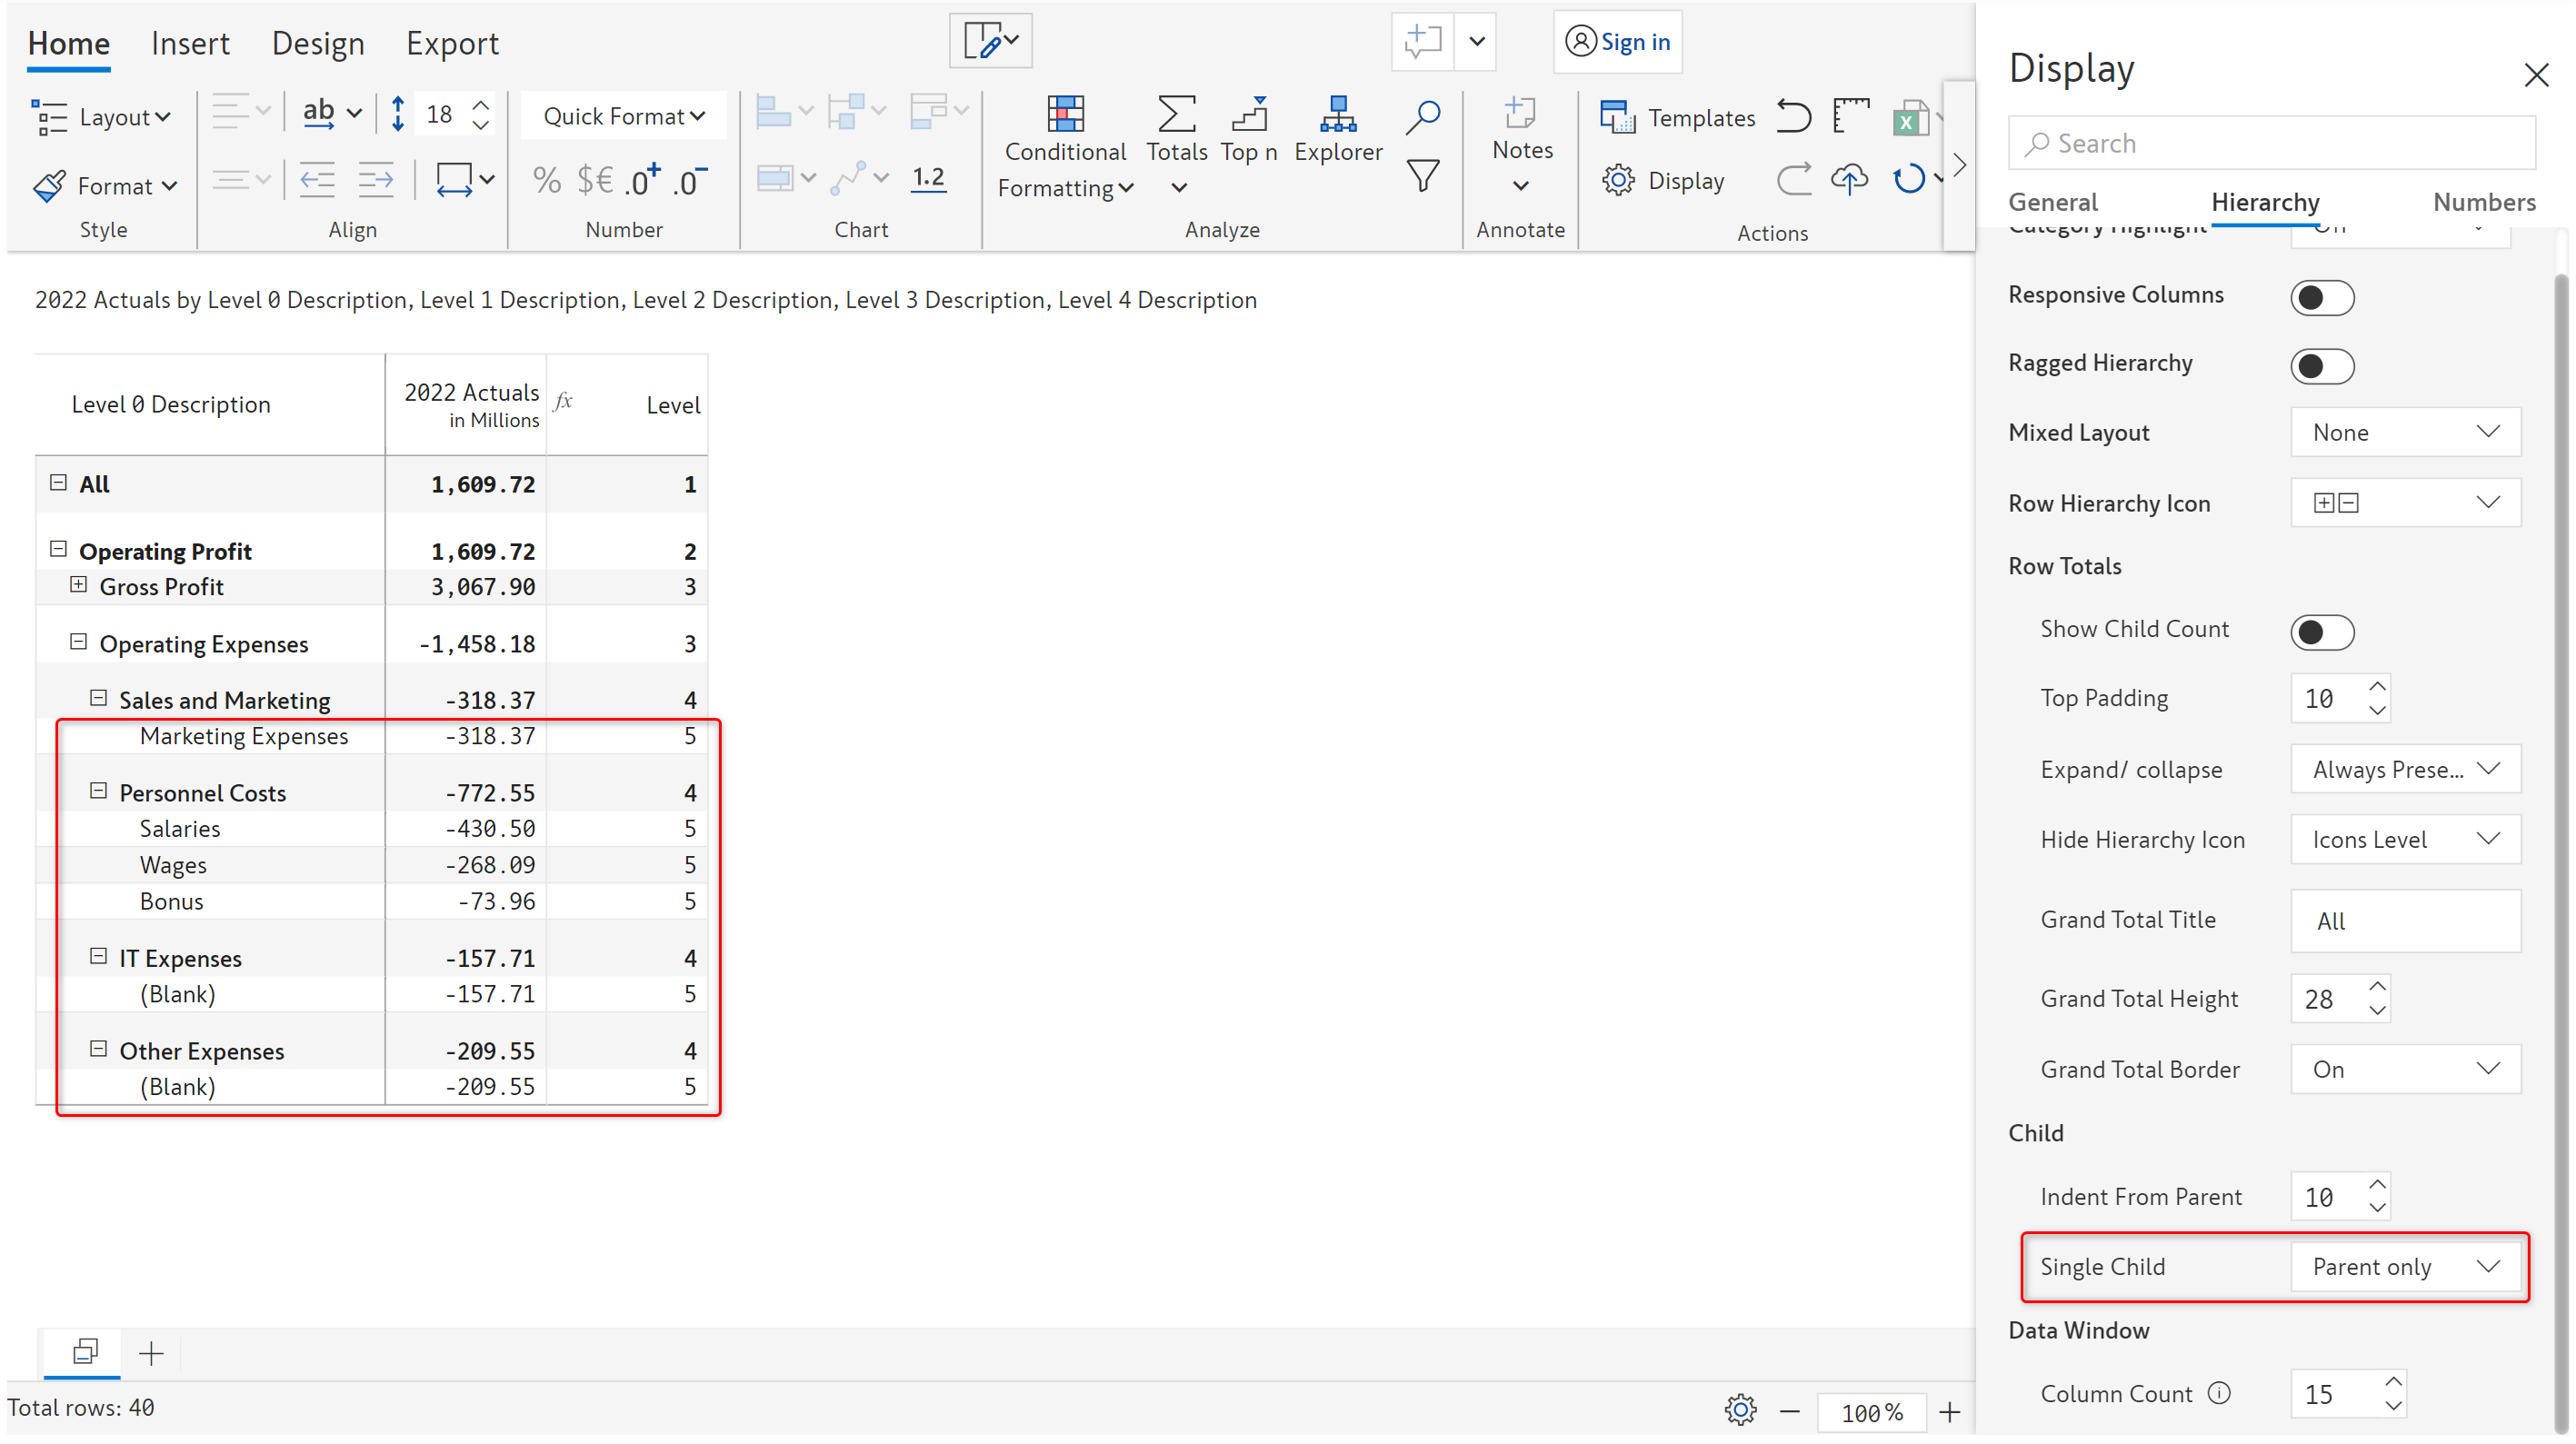Click the ruler measure icon

1851,116
